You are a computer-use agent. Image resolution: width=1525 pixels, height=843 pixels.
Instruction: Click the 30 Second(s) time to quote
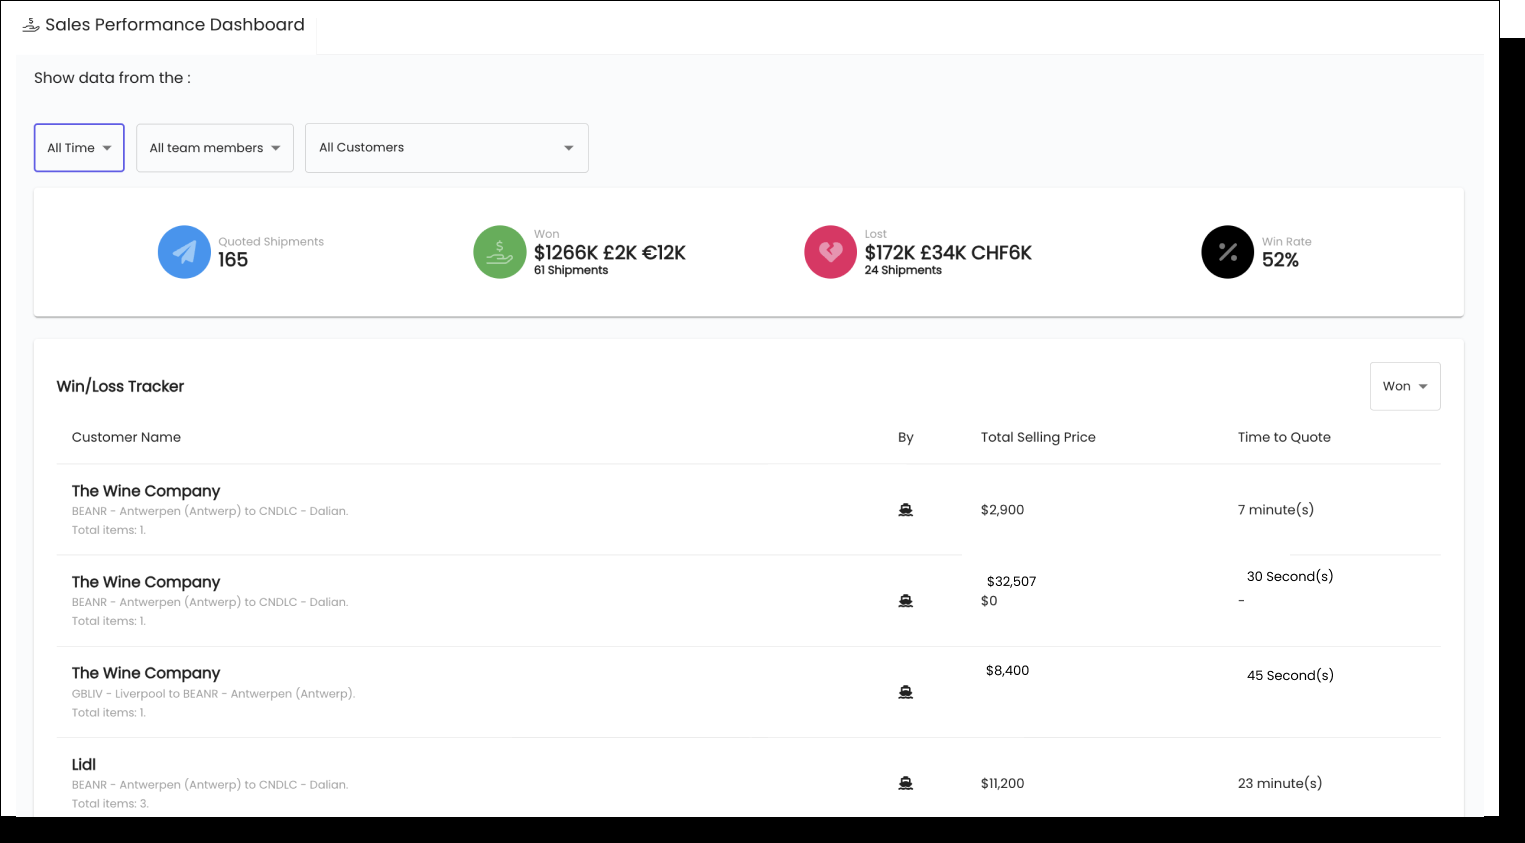coord(1290,577)
